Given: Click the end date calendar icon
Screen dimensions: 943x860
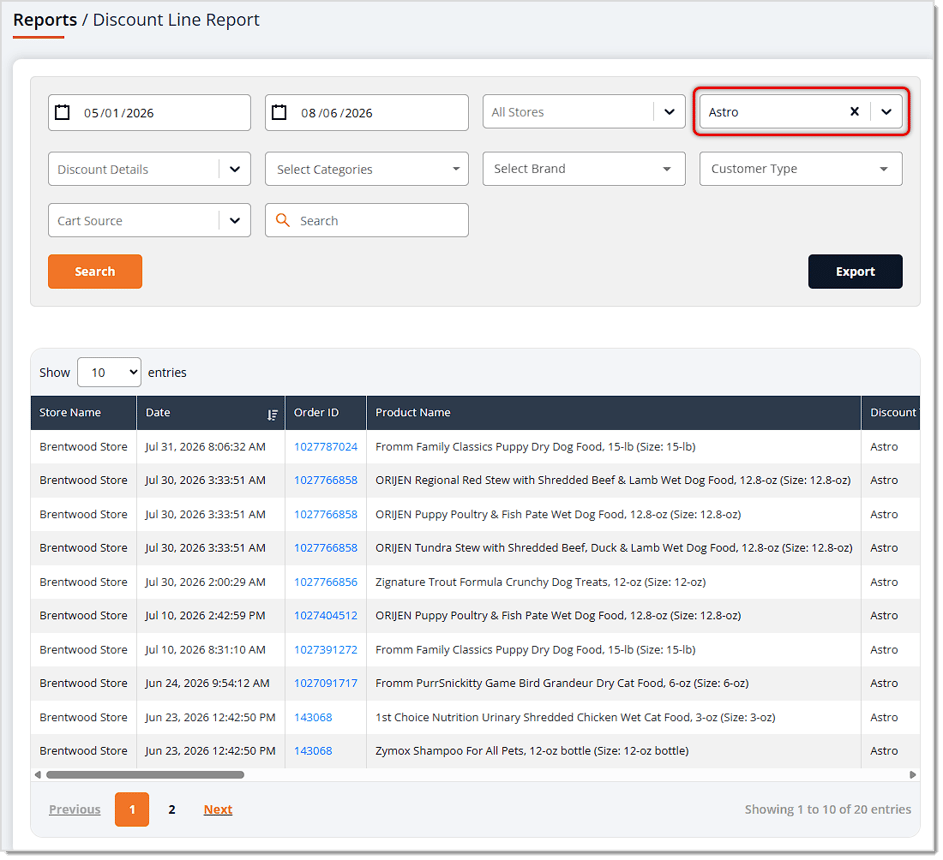Looking at the screenshot, I should (x=279, y=112).
